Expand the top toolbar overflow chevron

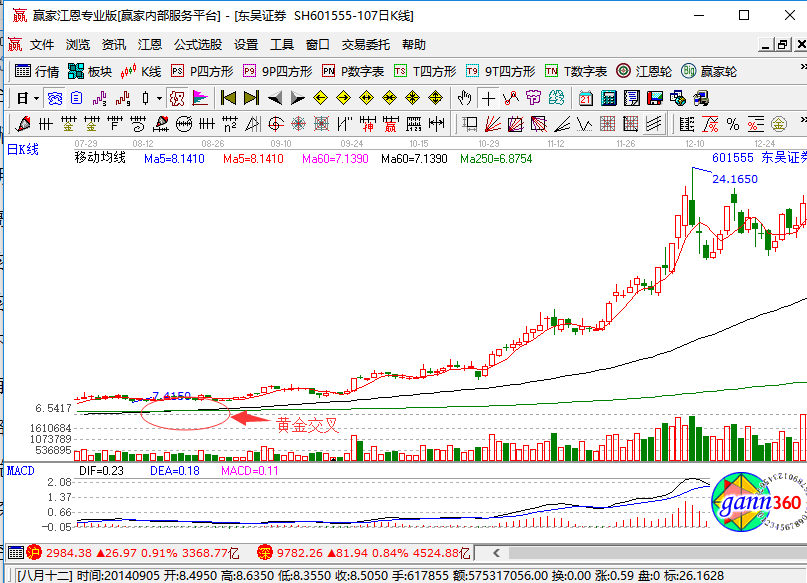803,67
